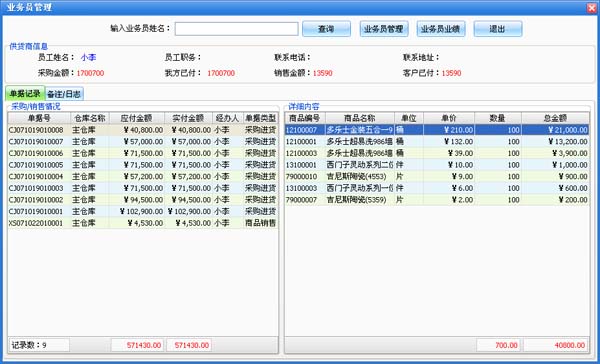Click the 单据类型 column header
The image size is (600, 364).
(261, 118)
